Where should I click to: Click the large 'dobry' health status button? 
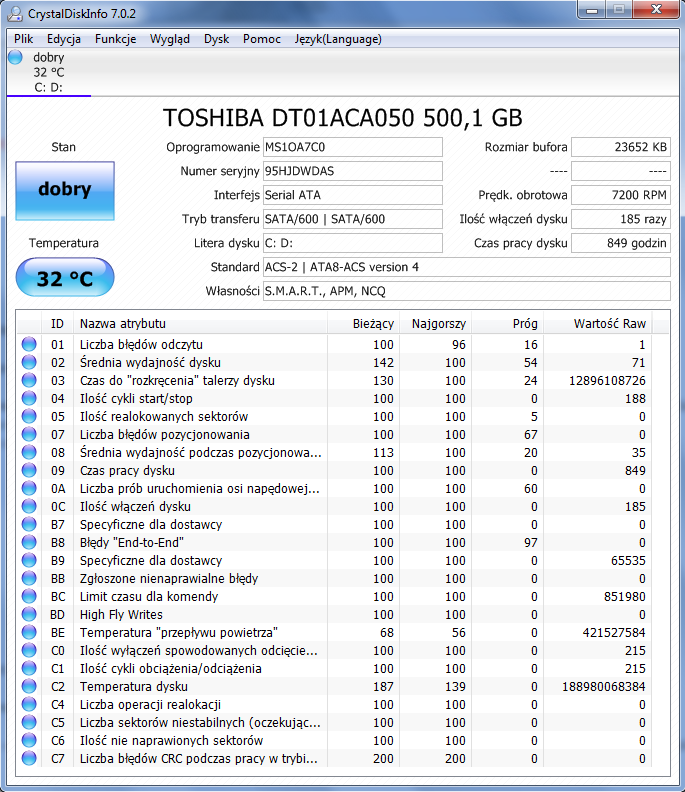pos(65,190)
